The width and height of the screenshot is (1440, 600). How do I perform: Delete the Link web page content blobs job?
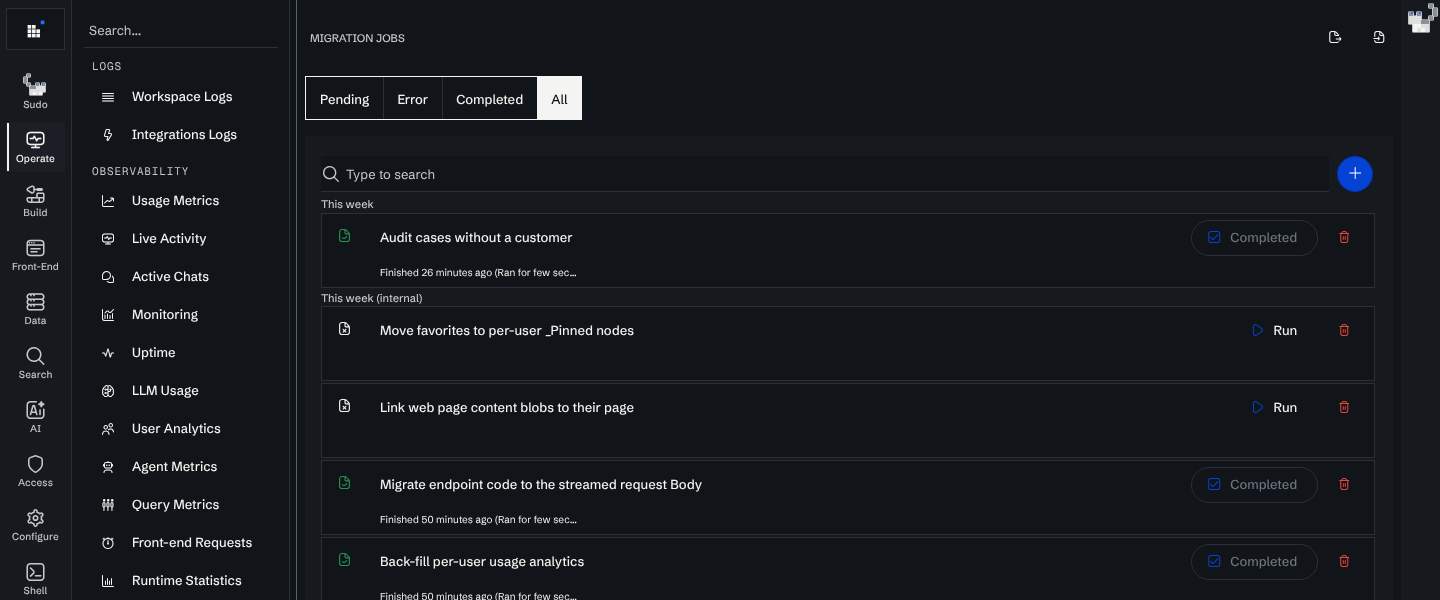[1344, 407]
